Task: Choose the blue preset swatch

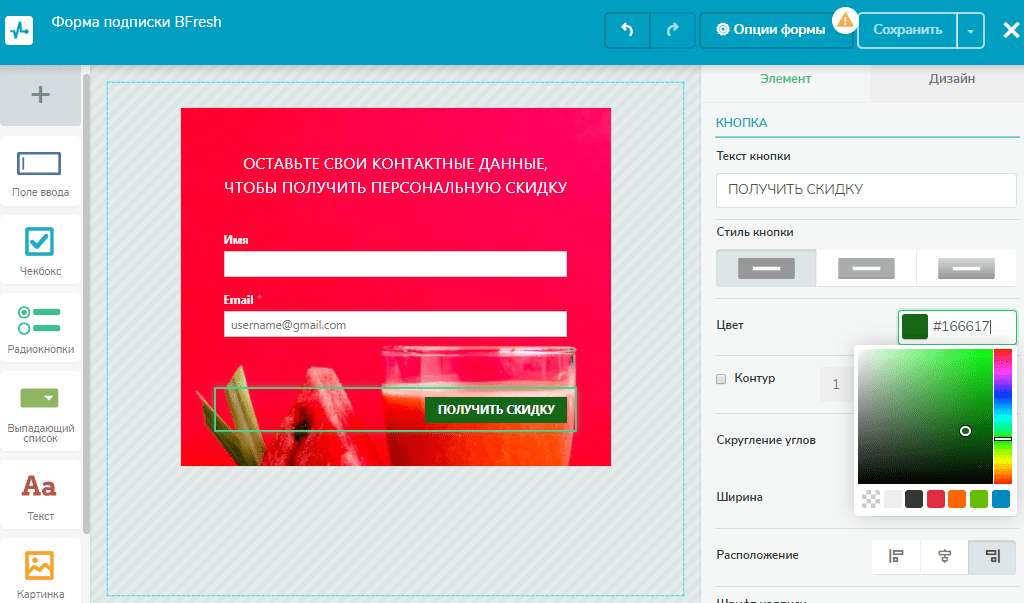Action: 1001,499
